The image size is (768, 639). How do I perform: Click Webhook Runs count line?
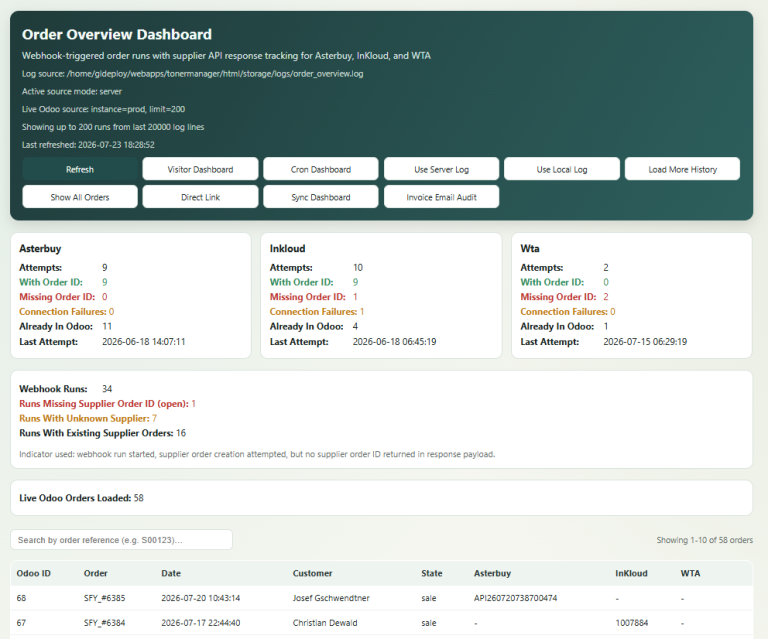[66, 389]
